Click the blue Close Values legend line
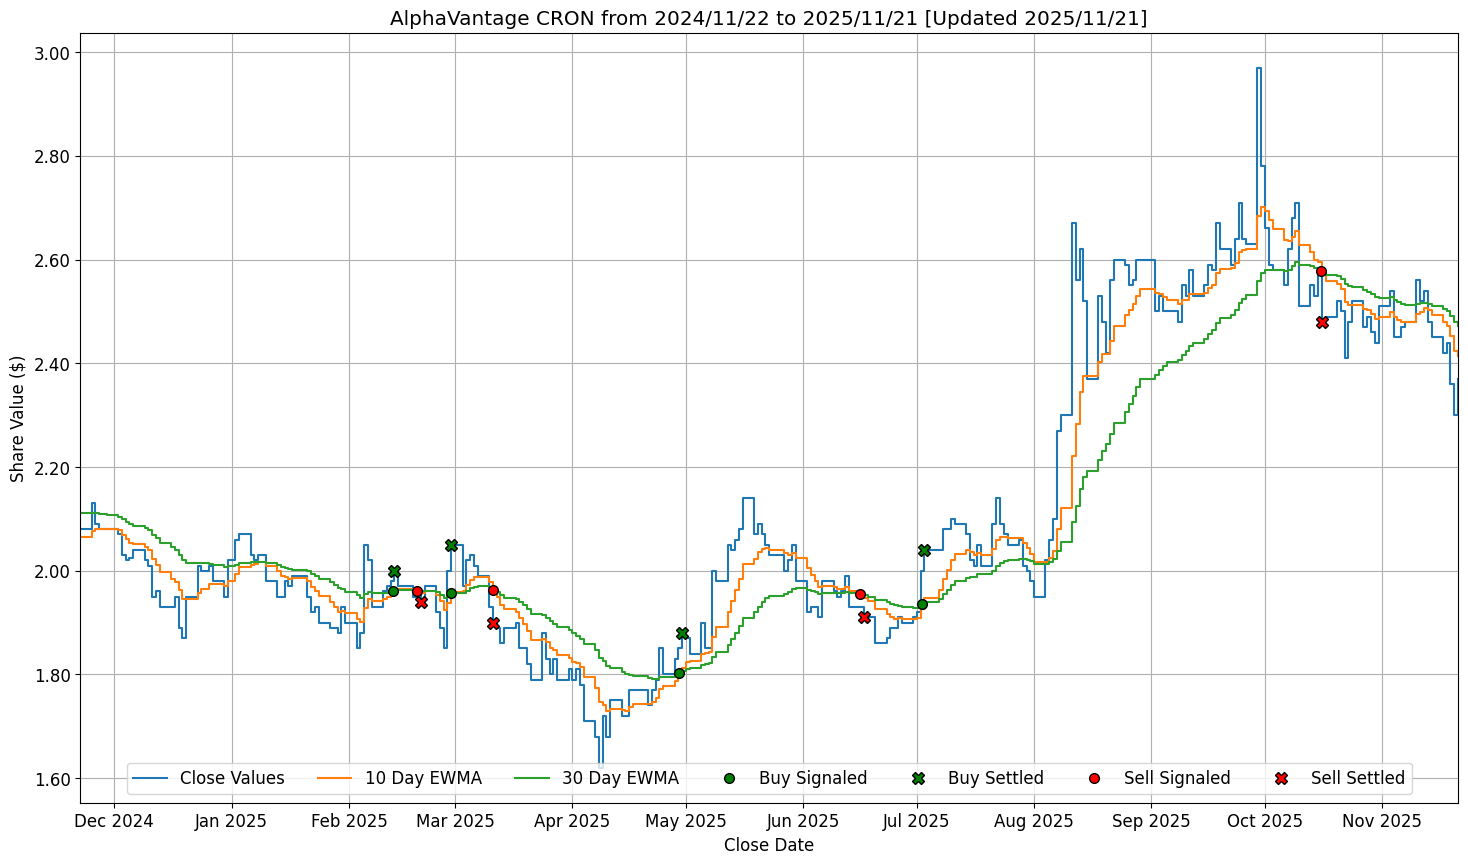 [150, 778]
